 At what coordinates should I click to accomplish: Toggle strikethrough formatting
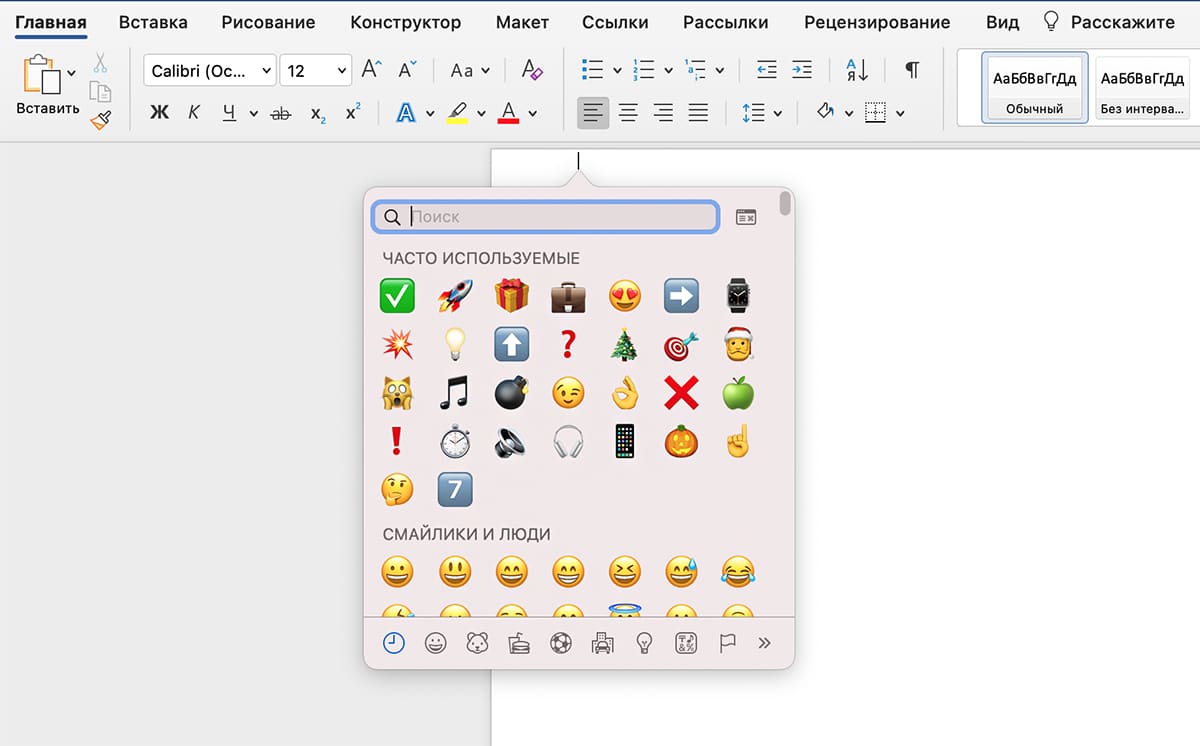click(x=281, y=113)
